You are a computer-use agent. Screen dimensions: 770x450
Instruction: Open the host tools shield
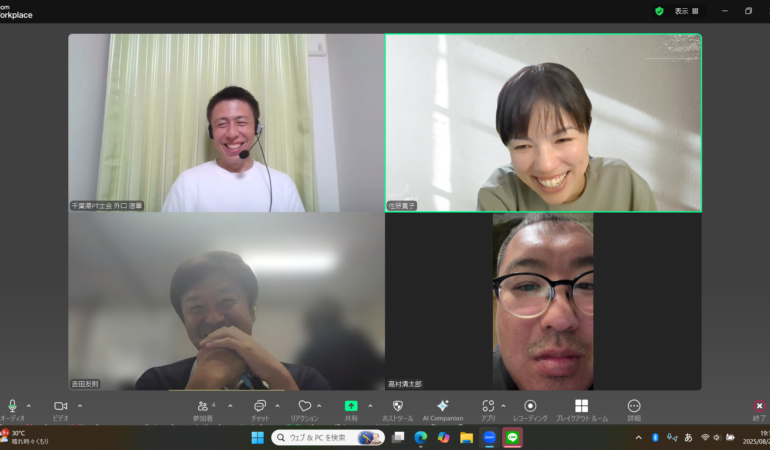pos(397,406)
